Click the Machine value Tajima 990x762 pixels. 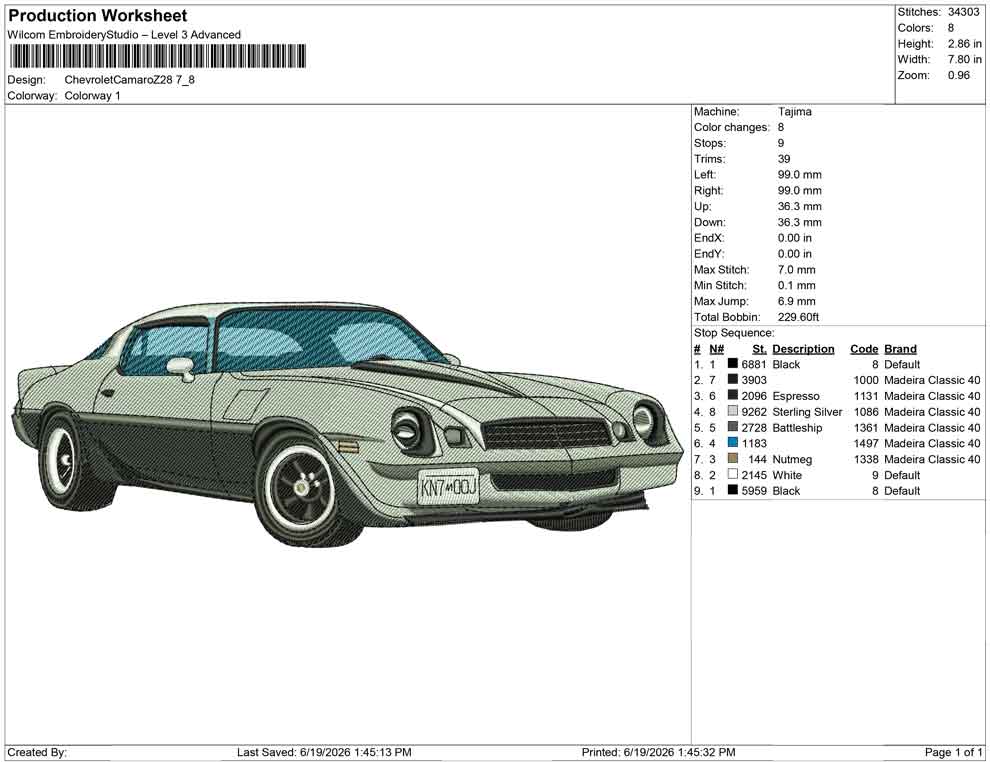794,112
